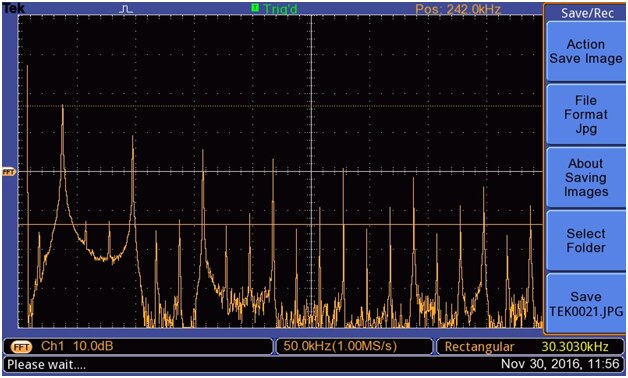Save the image as TEK0021.JPG

click(586, 304)
